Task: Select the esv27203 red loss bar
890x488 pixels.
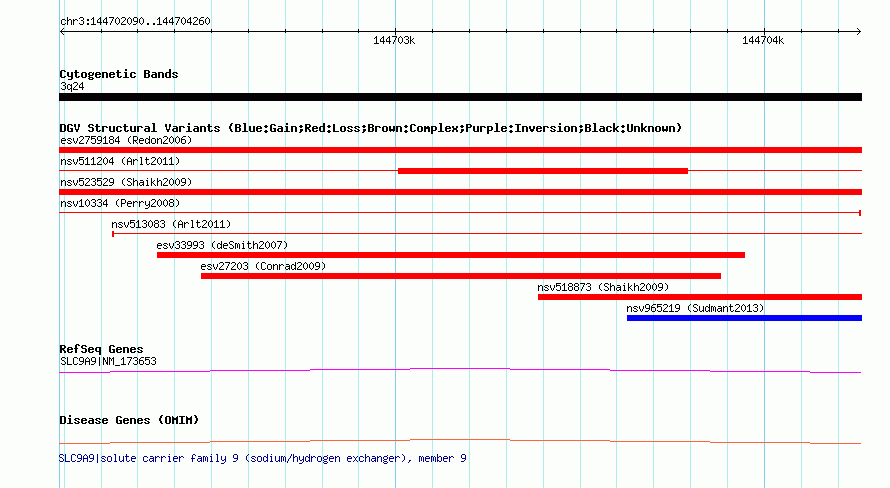Action: coord(461,276)
